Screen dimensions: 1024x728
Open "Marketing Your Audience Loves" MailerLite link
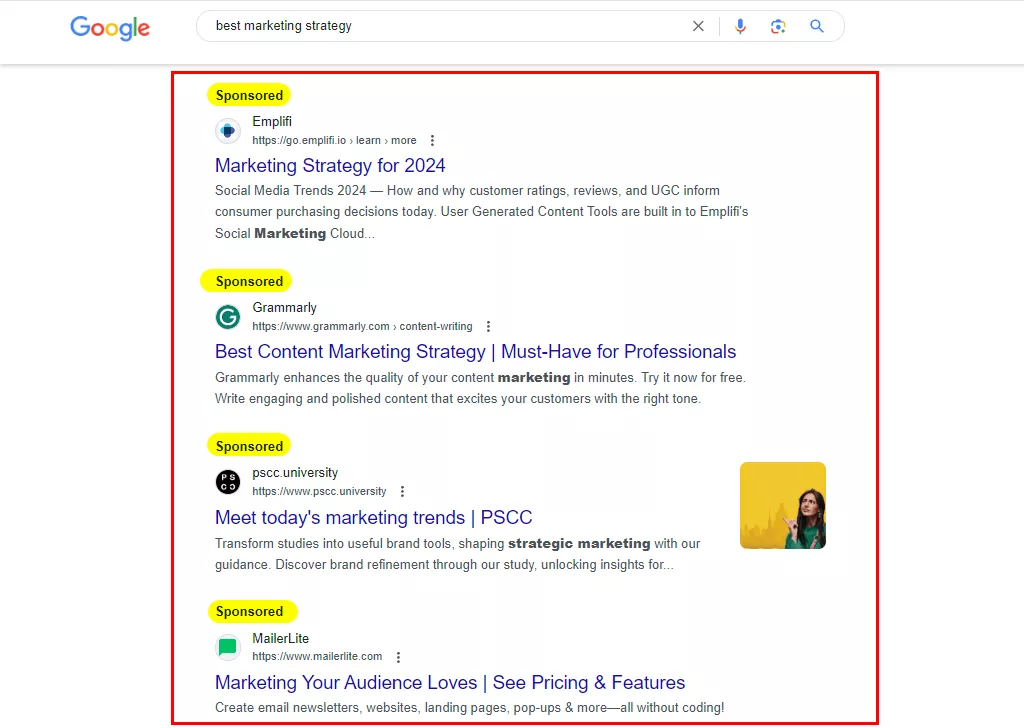coord(450,683)
